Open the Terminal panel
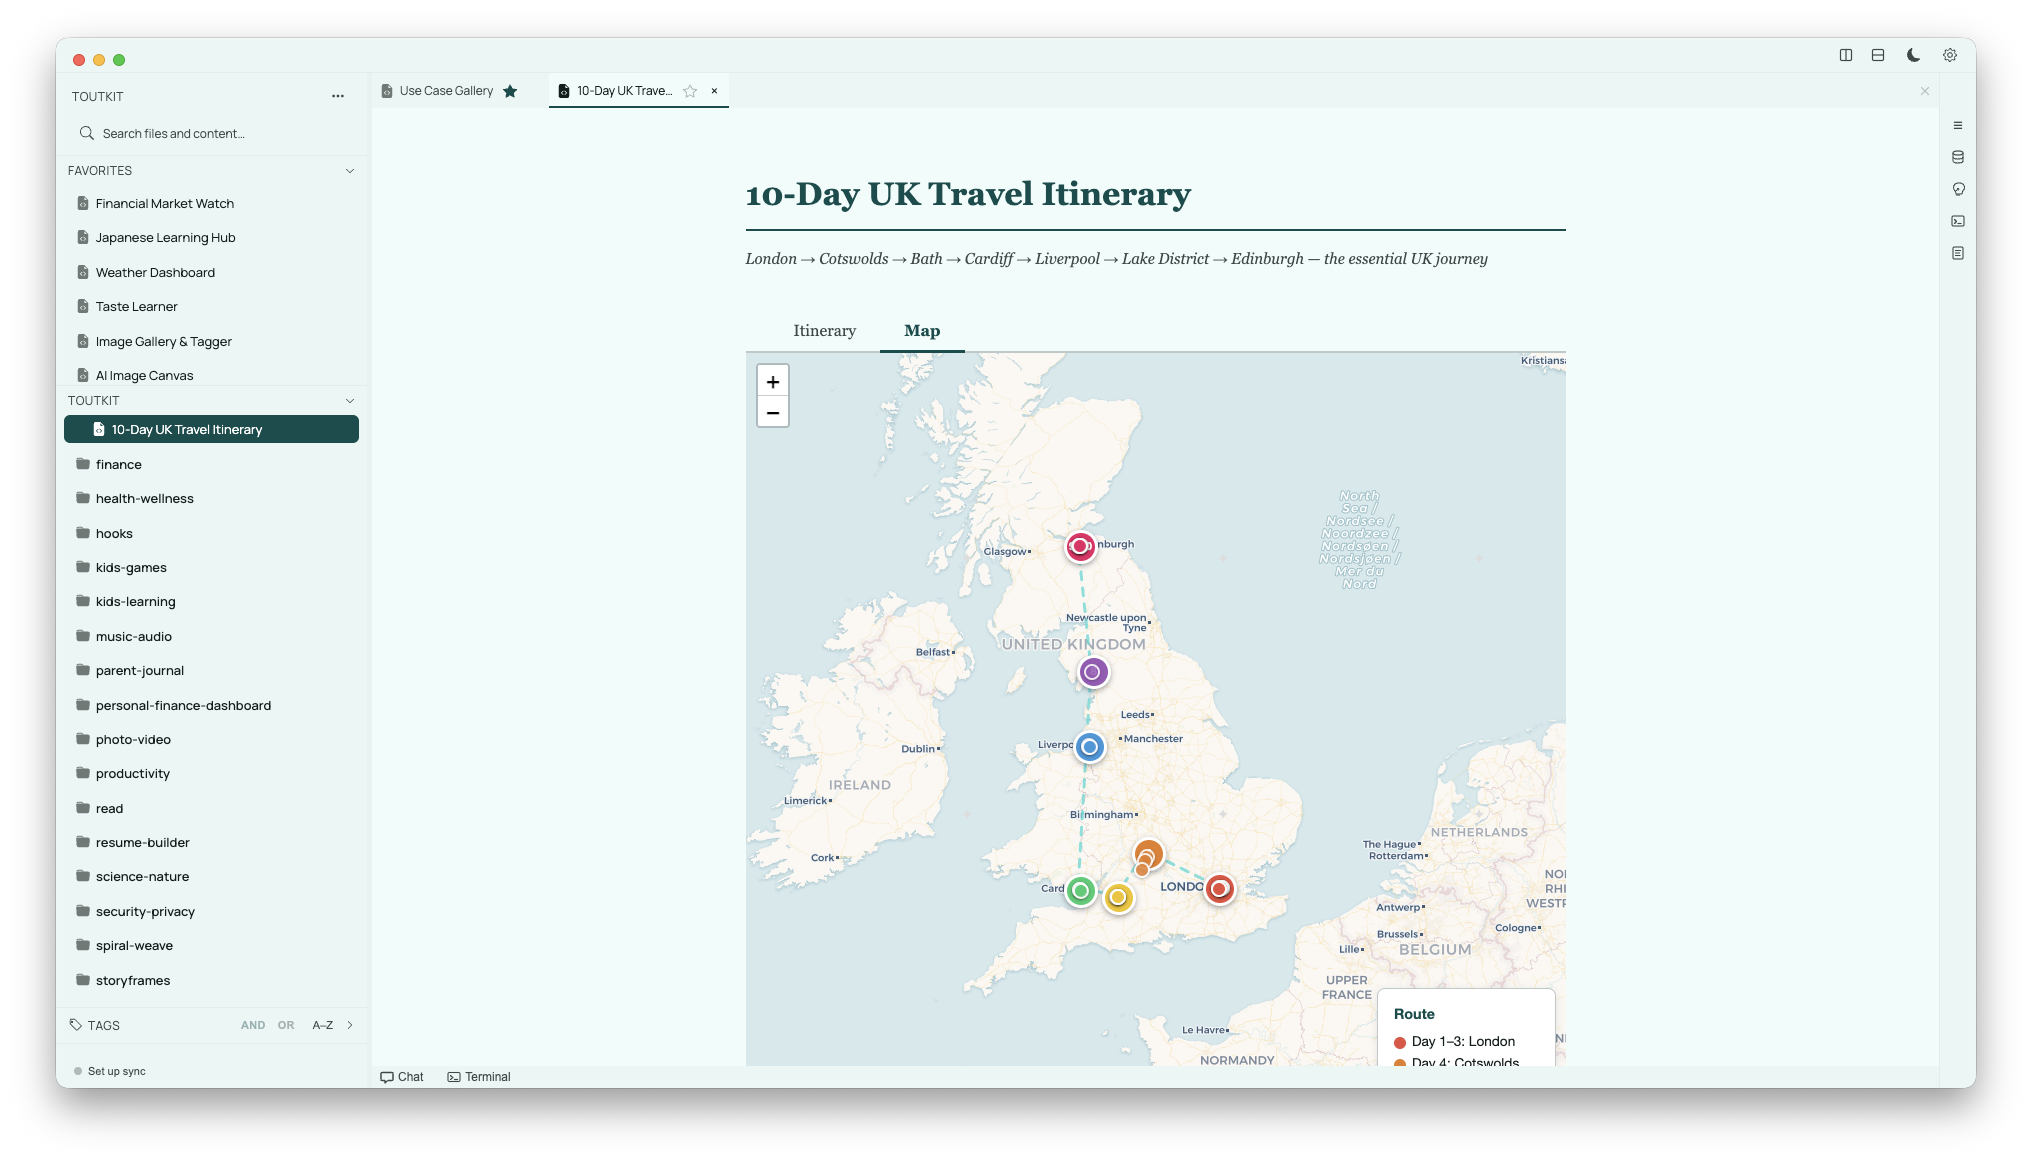 (x=479, y=1077)
